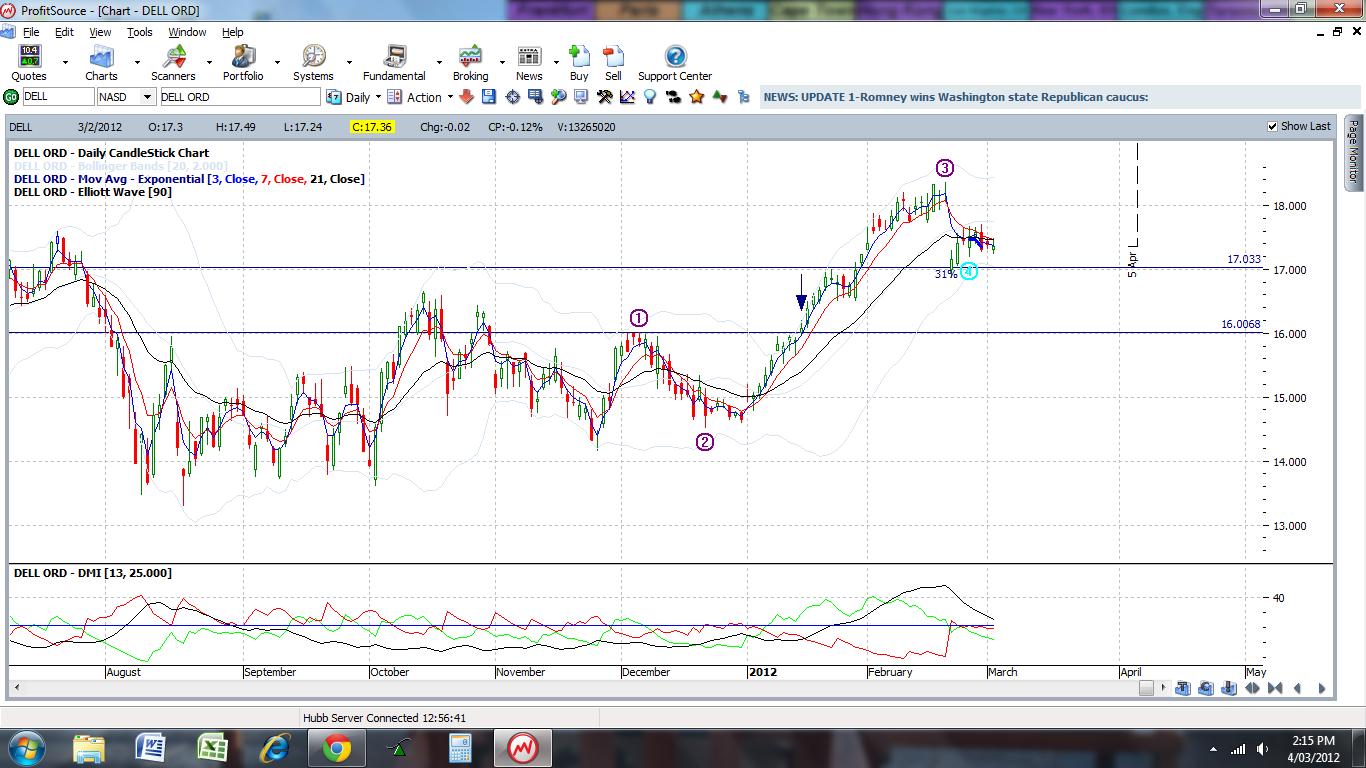Click the T chart button at bottom
Image resolution: width=1366 pixels, height=768 pixels.
tap(1183, 688)
